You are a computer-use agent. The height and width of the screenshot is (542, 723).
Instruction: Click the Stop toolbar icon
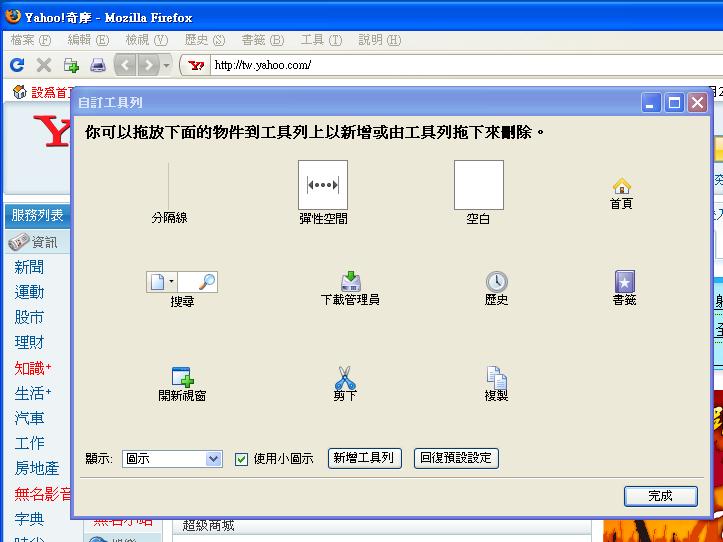tap(44, 65)
